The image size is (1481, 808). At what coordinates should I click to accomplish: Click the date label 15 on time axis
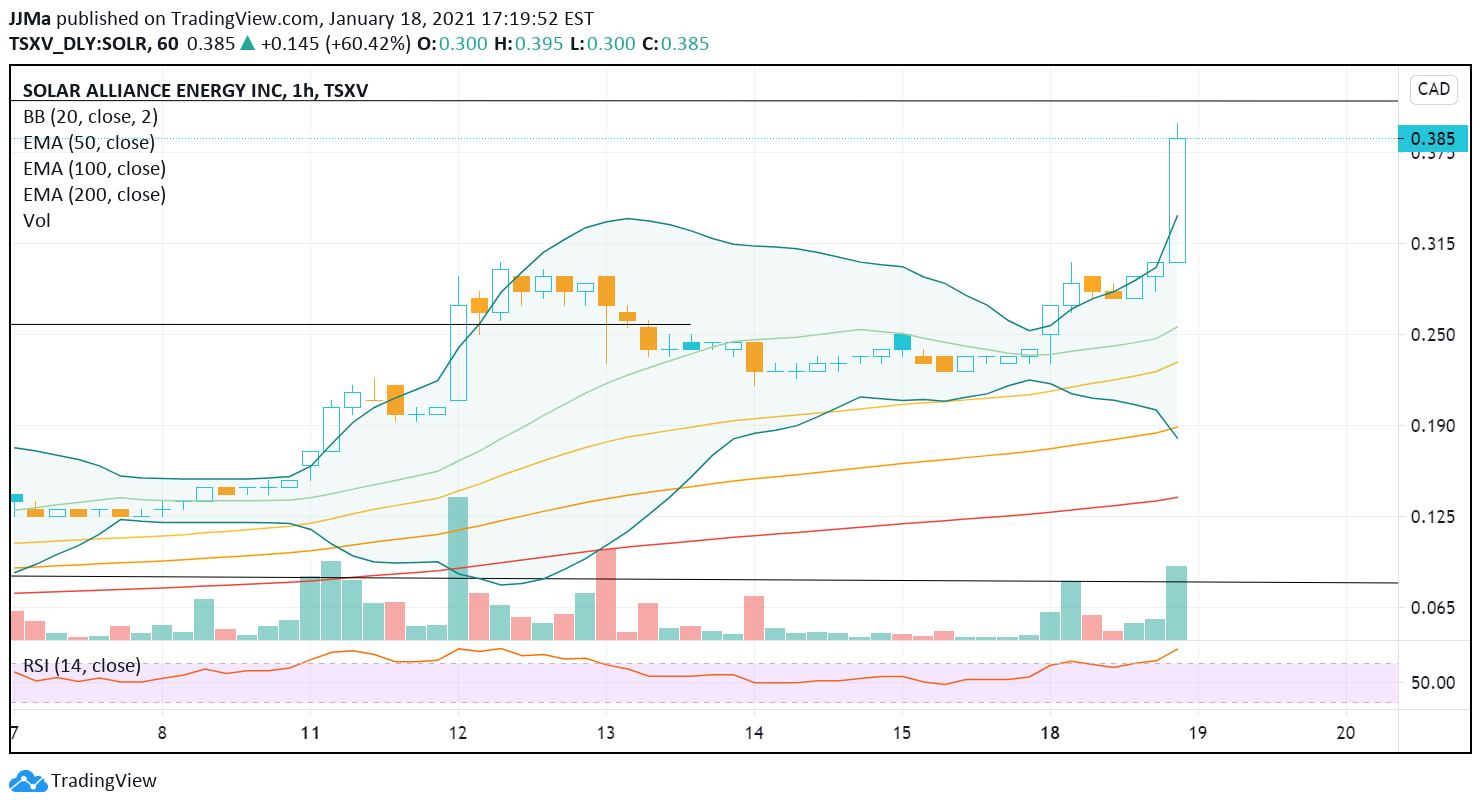tap(901, 732)
